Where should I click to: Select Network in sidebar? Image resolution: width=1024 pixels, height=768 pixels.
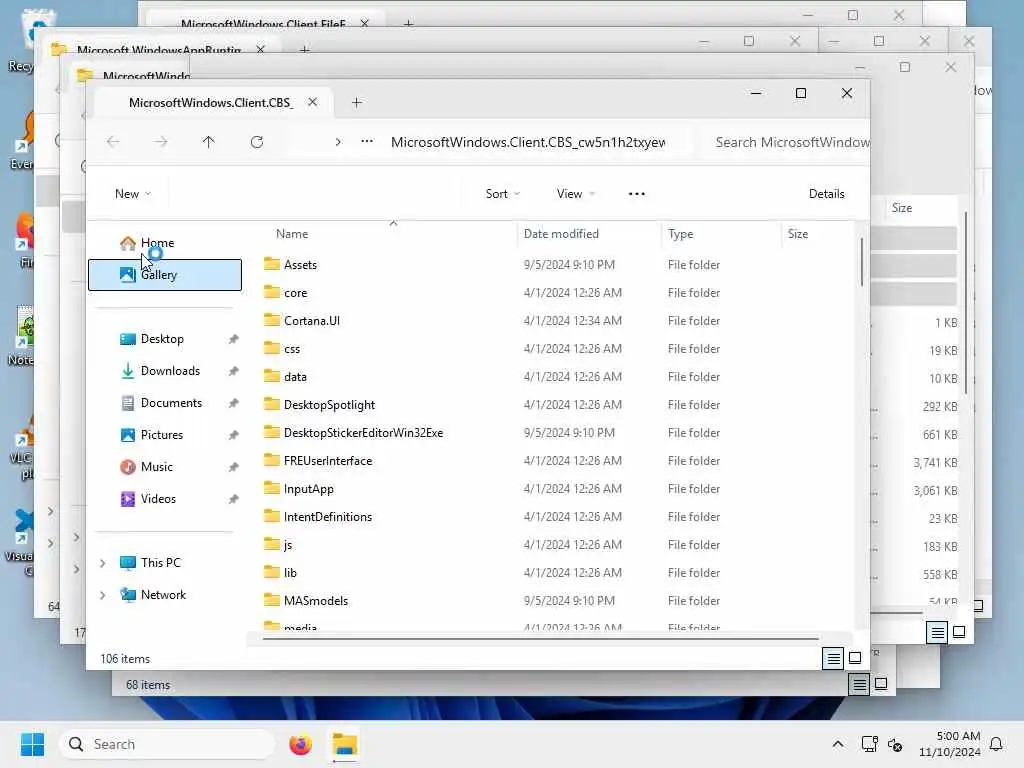[x=163, y=595]
